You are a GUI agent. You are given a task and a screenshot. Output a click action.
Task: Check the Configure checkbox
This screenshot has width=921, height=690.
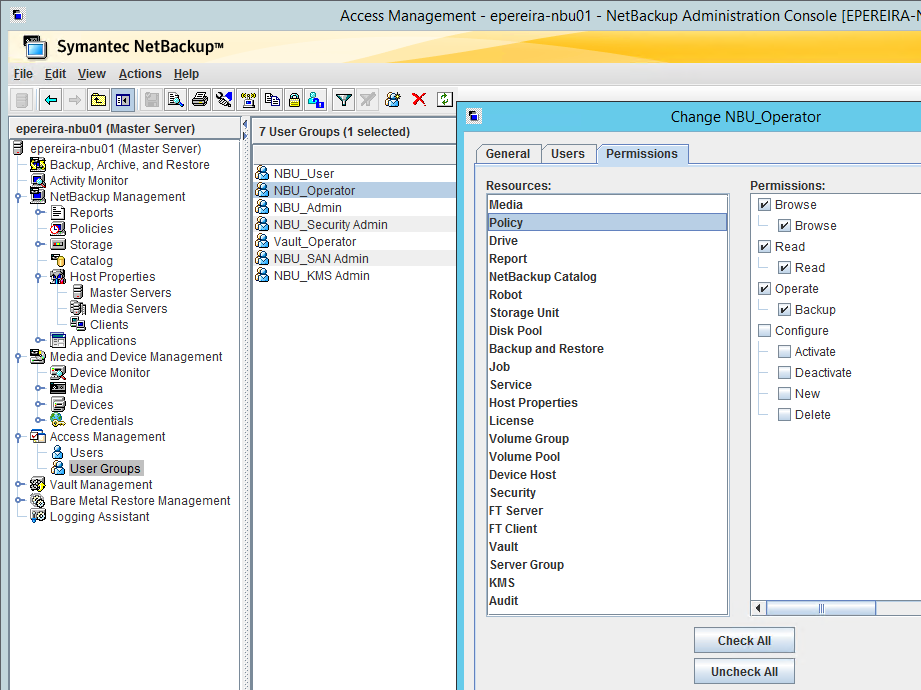point(764,331)
